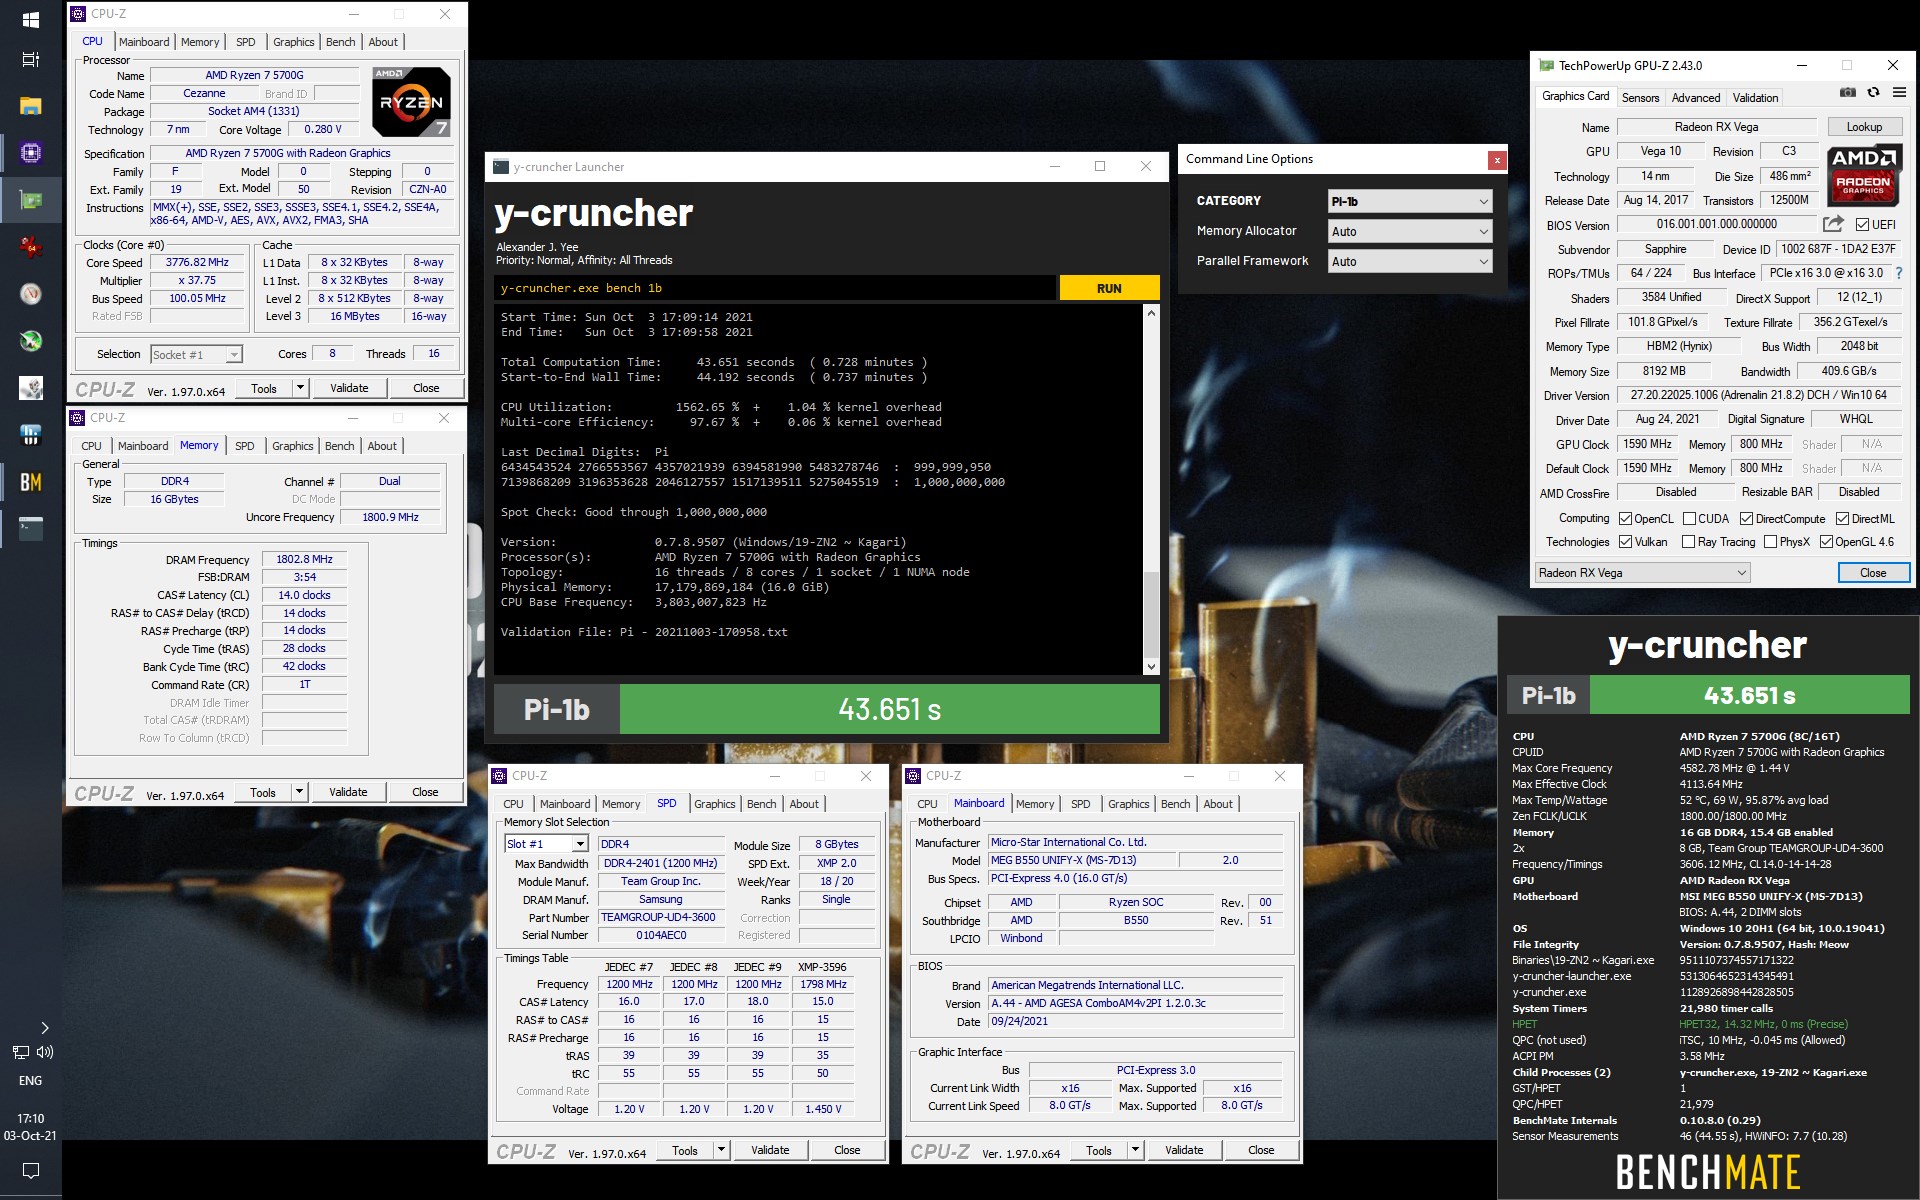Click Validate in the CPU-Z CPU window

(x=349, y=388)
